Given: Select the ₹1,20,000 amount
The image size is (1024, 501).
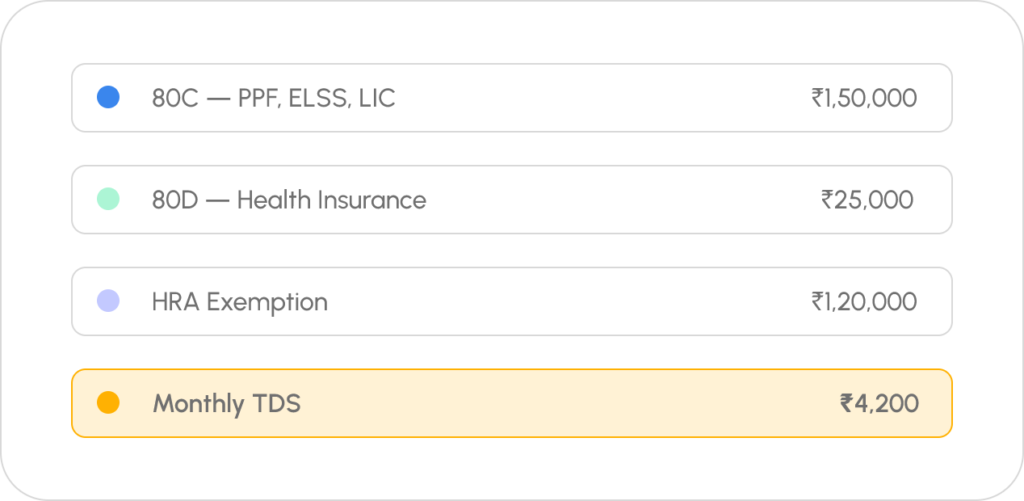Looking at the screenshot, I should [864, 302].
